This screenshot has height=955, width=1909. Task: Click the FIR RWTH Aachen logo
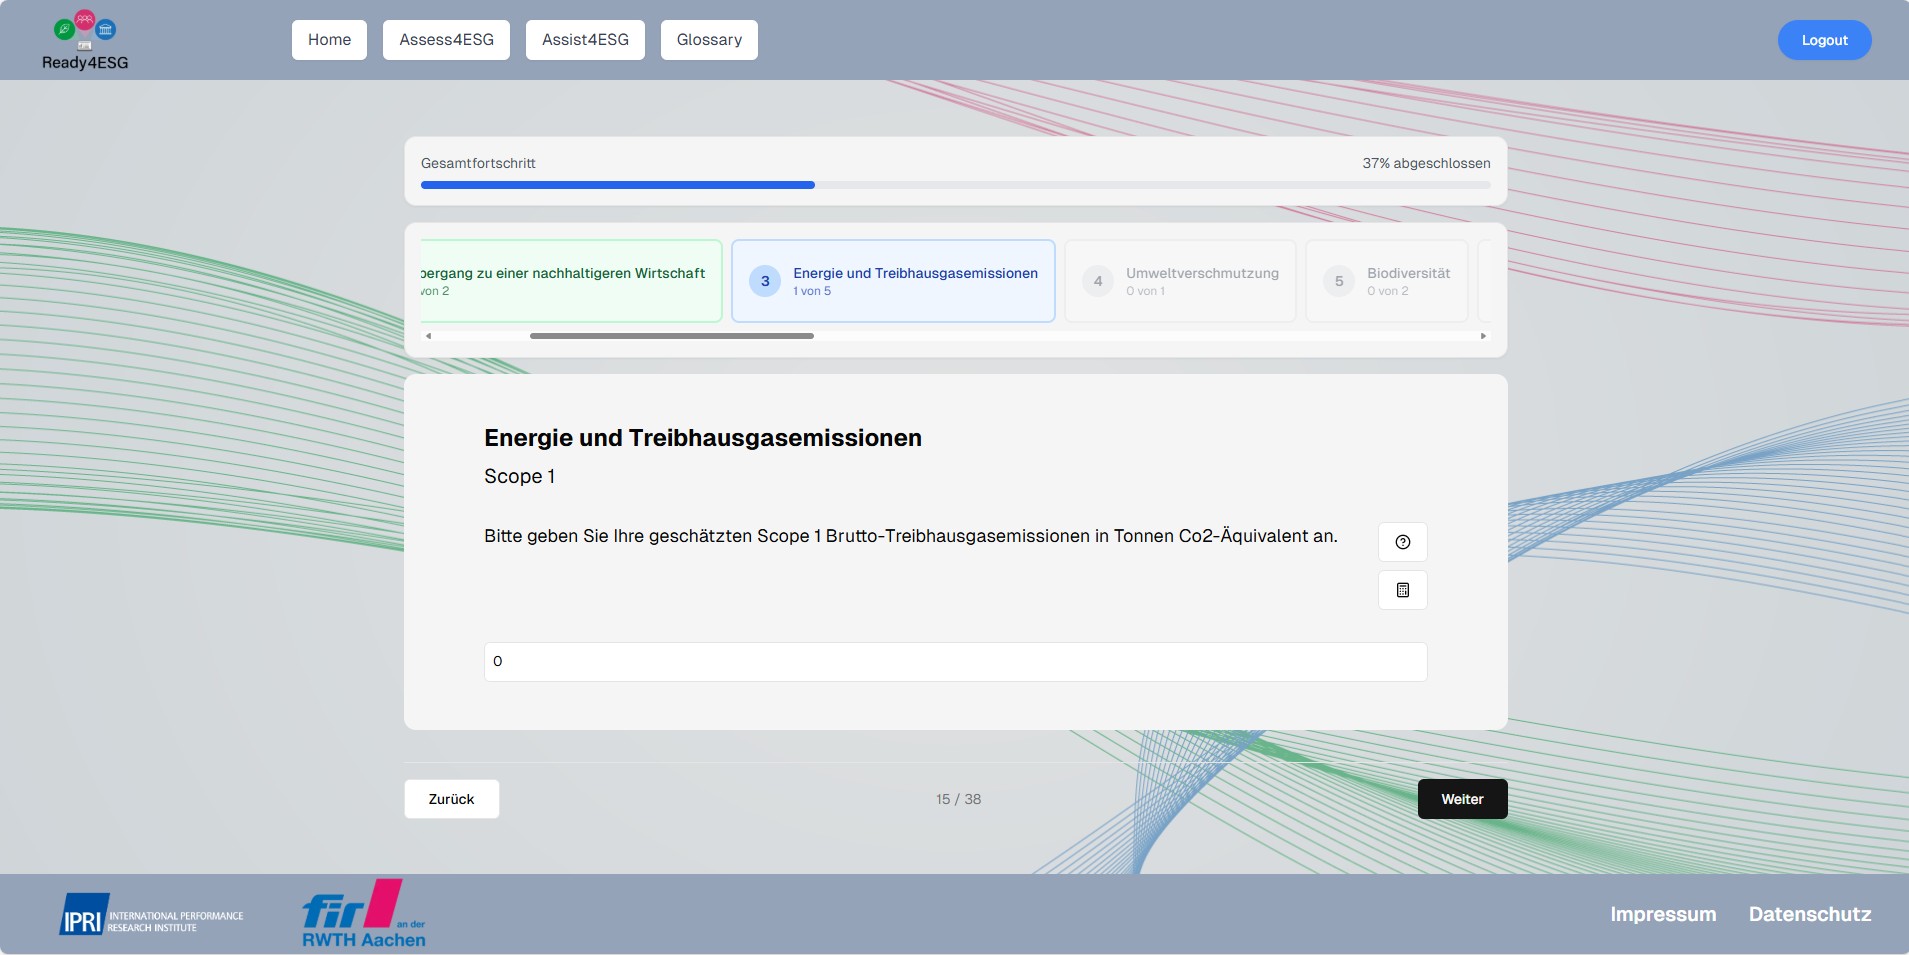[x=364, y=914]
